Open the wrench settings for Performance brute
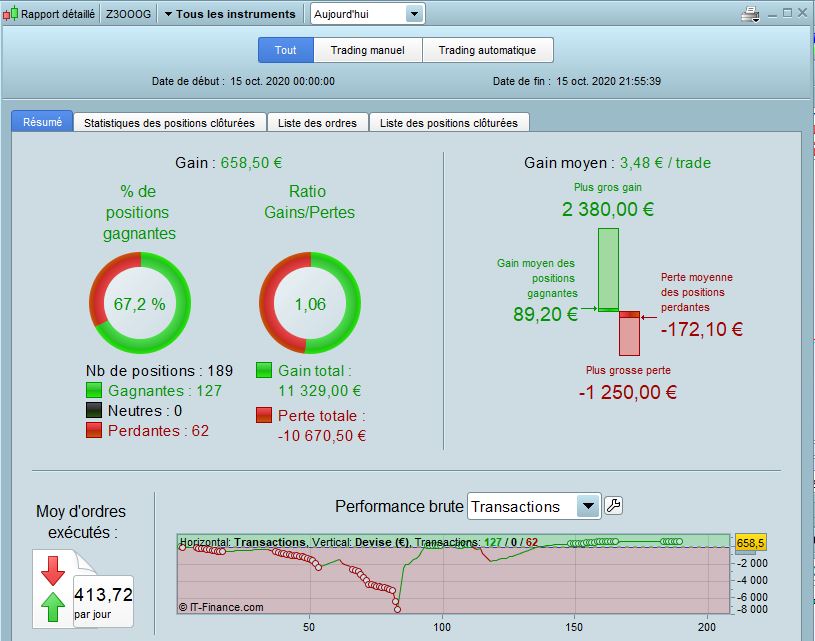This screenshot has width=815, height=641. (x=613, y=505)
